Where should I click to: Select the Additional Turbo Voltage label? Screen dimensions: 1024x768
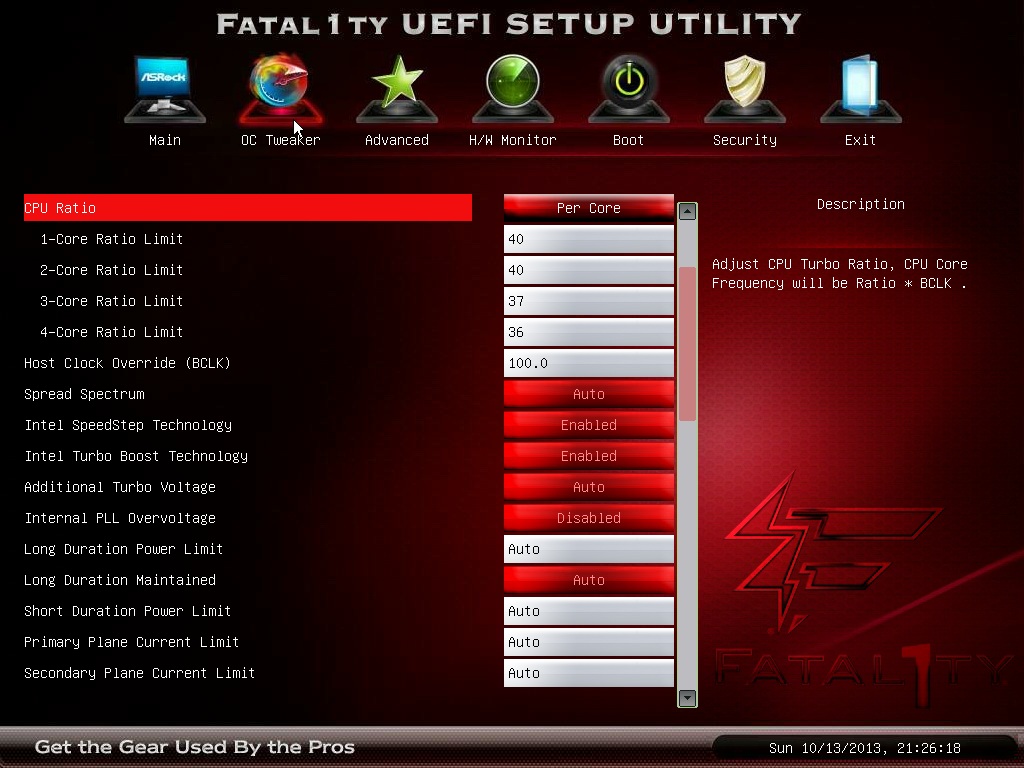(x=120, y=487)
